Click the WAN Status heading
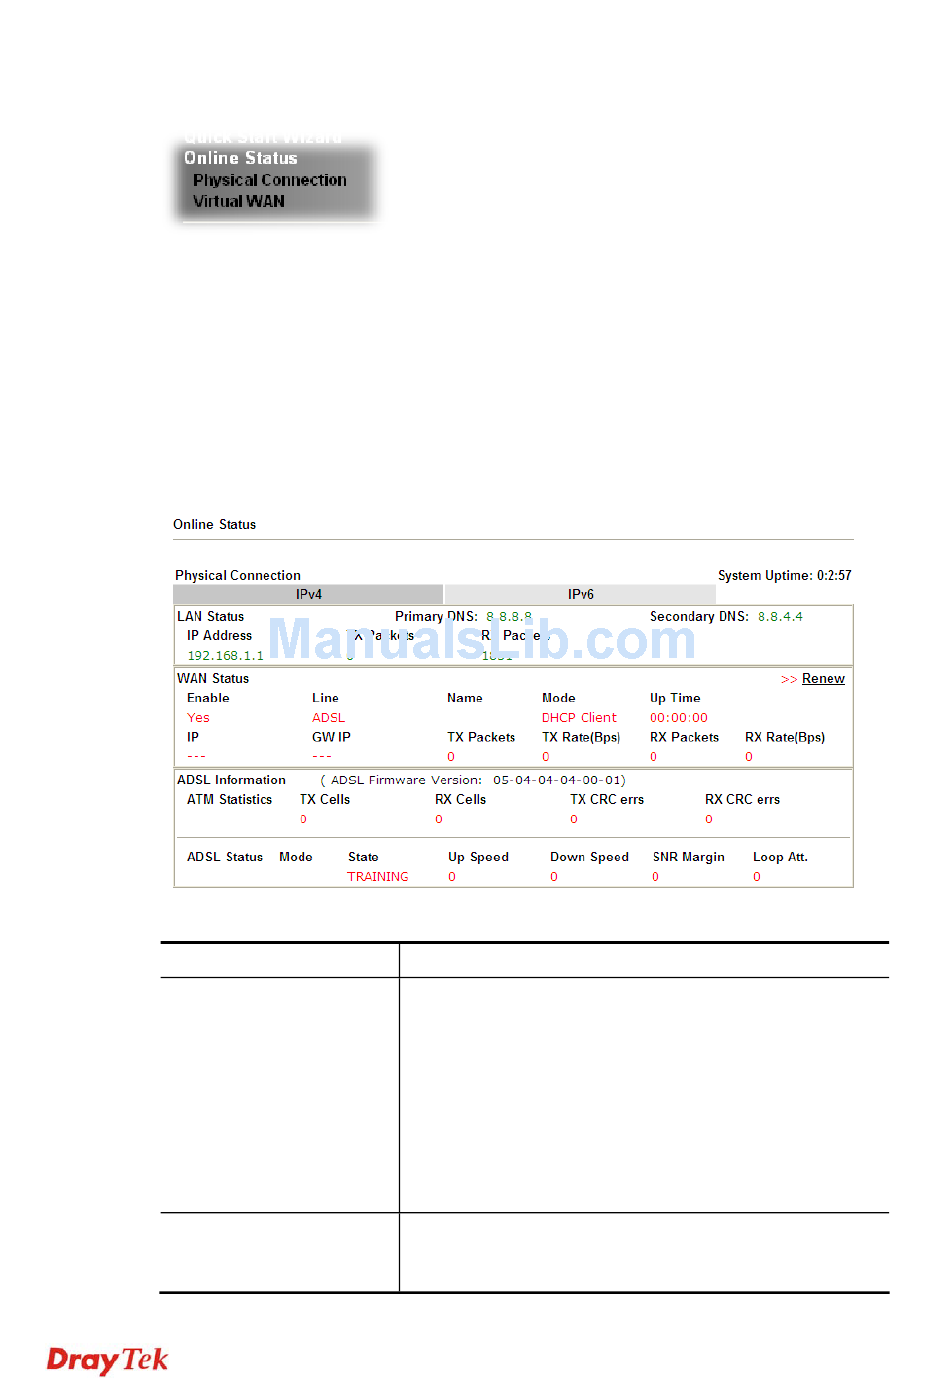Screen dimensions: 950x1387 213,678
